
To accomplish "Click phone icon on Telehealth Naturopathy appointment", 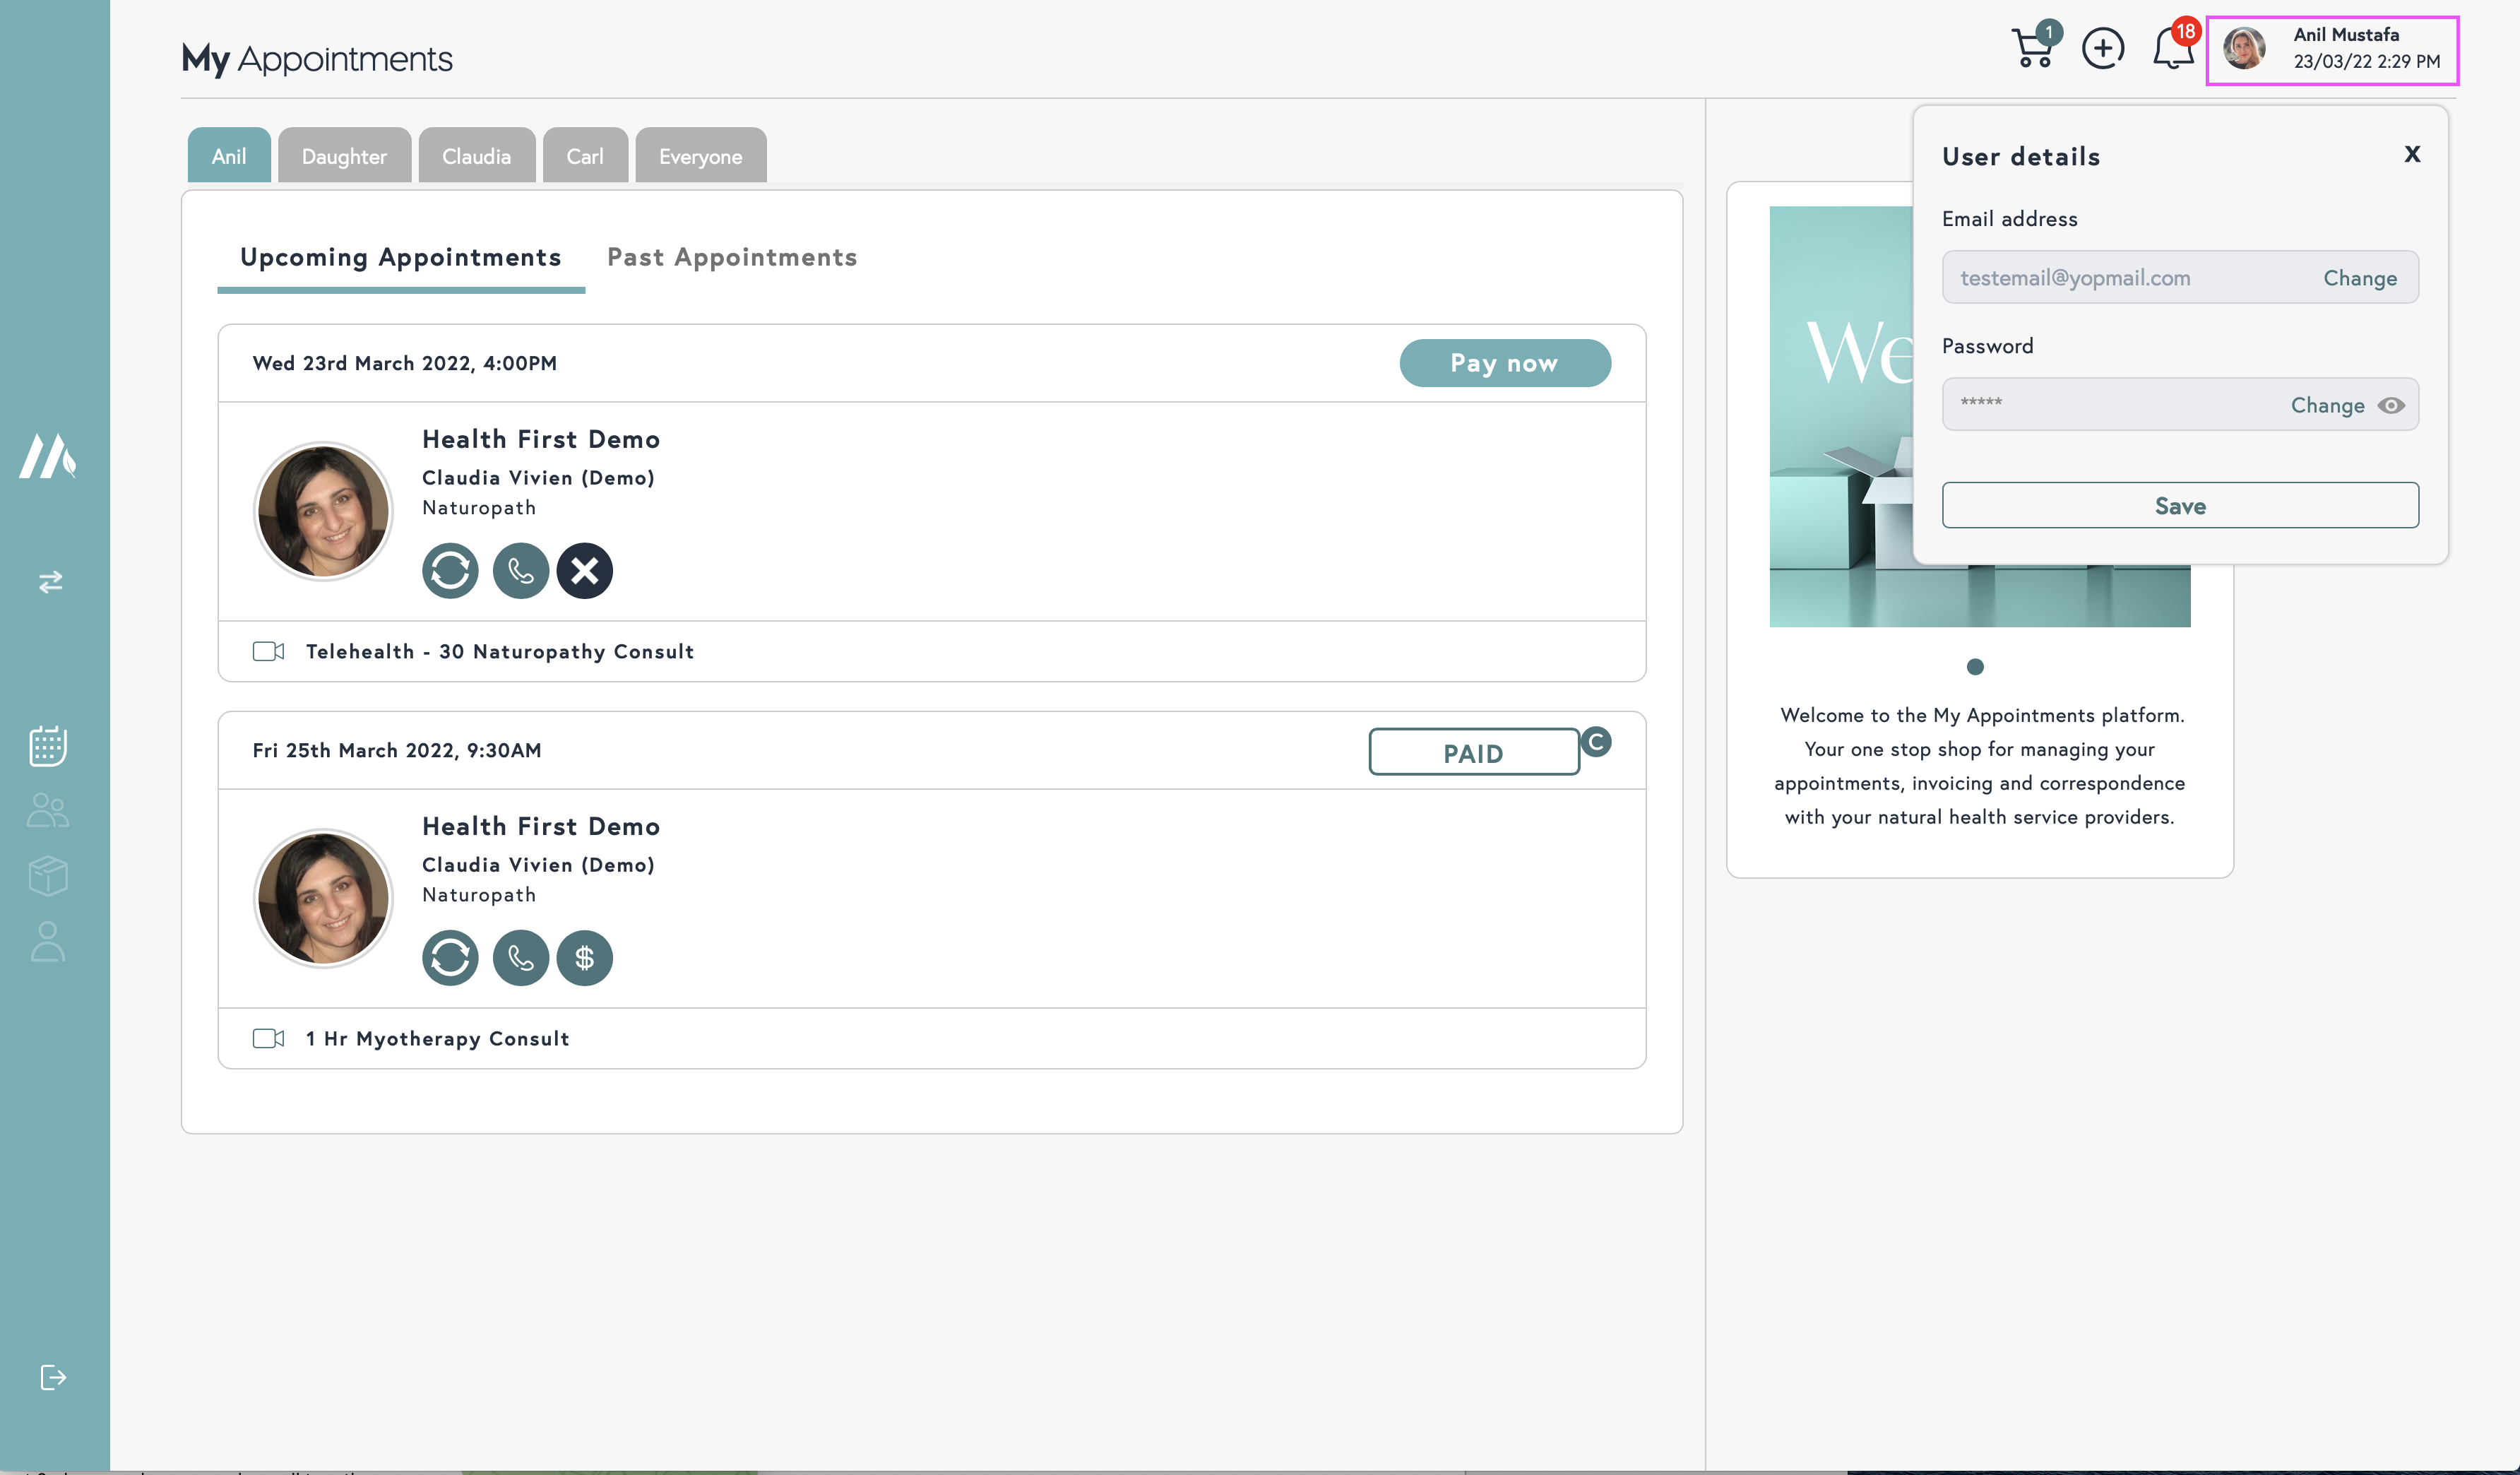I will pos(520,571).
